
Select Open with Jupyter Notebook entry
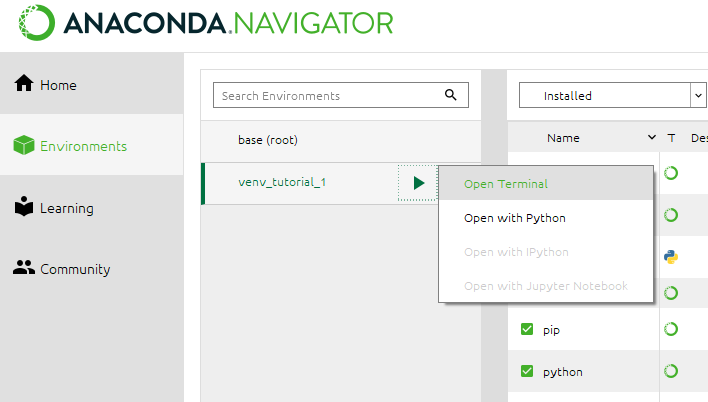(546, 285)
